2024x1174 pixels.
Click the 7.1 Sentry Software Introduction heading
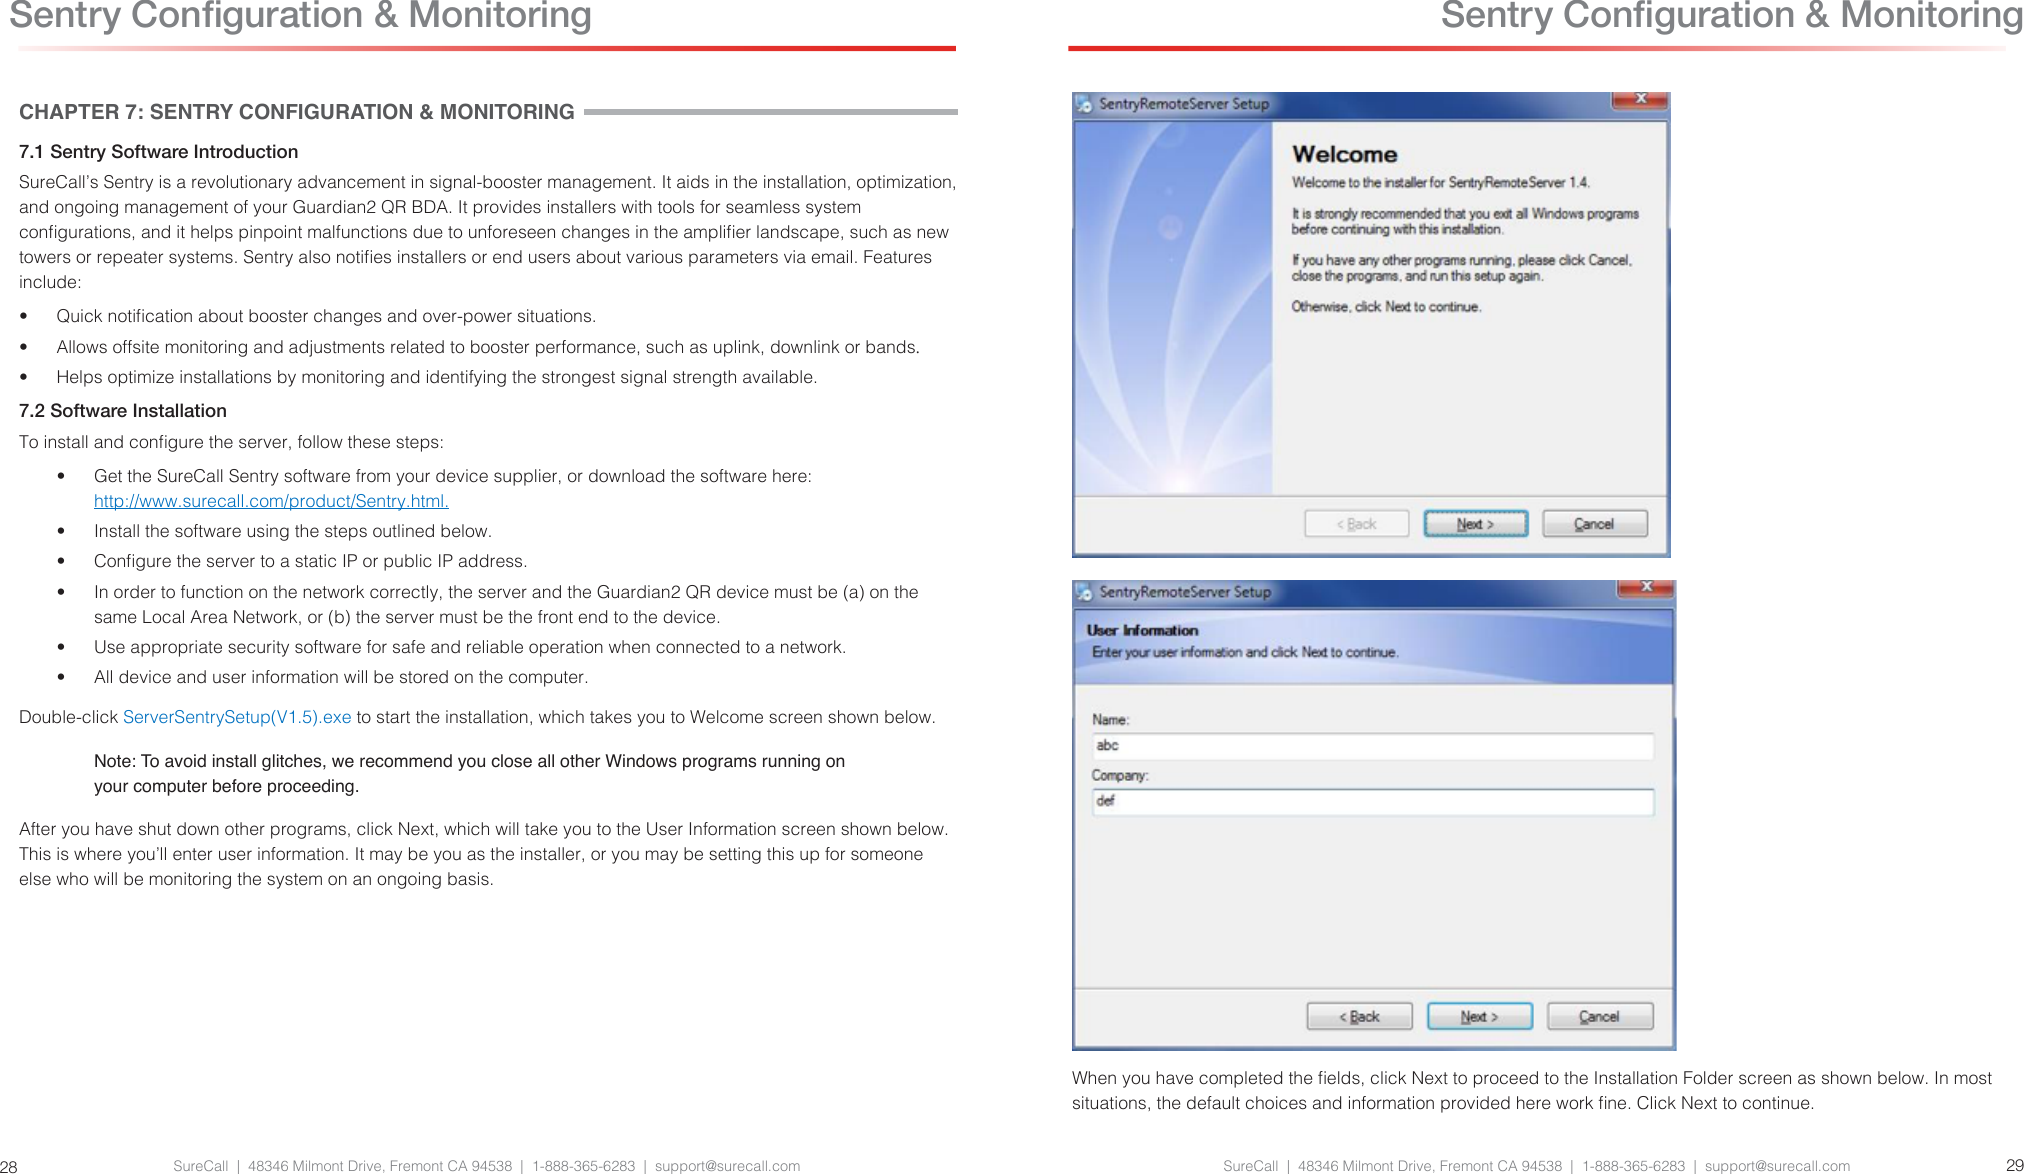click(x=158, y=152)
